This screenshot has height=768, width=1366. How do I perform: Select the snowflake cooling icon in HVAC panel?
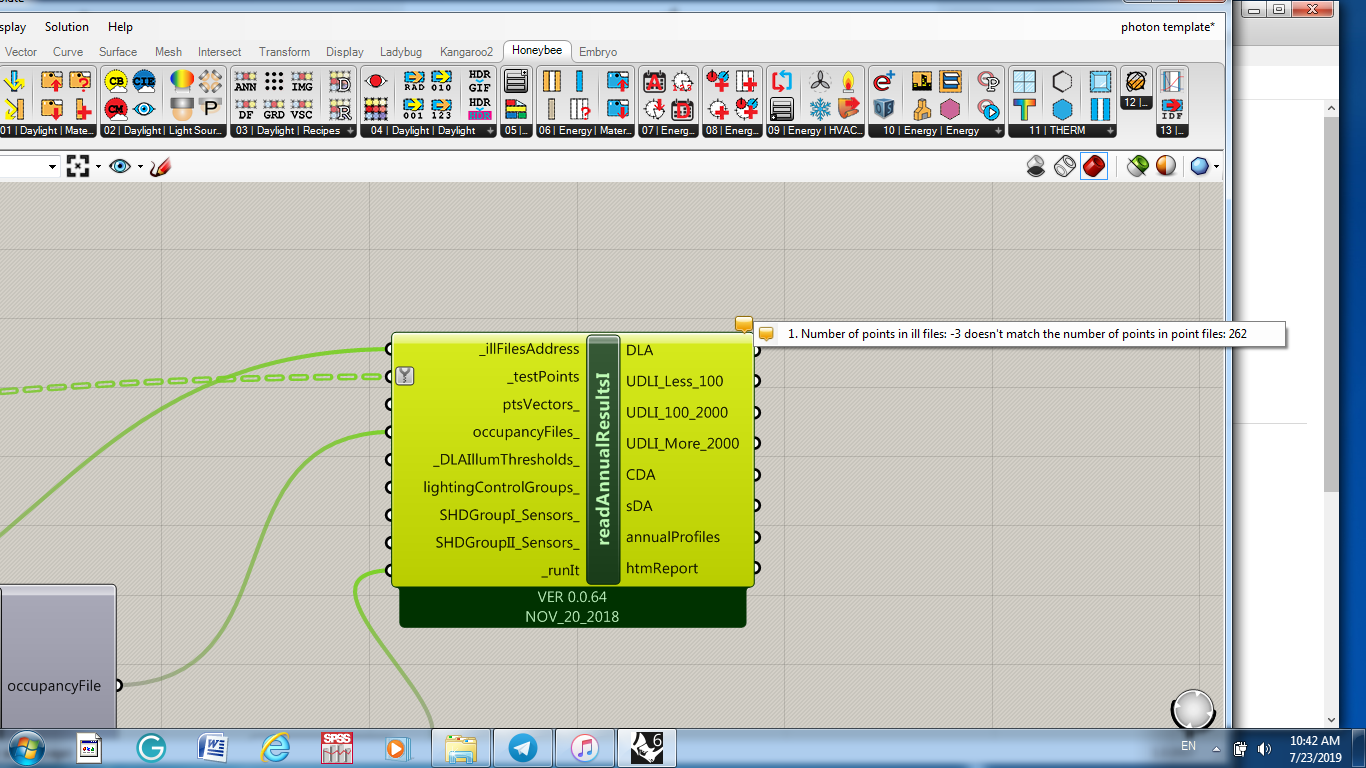pyautogui.click(x=820, y=108)
